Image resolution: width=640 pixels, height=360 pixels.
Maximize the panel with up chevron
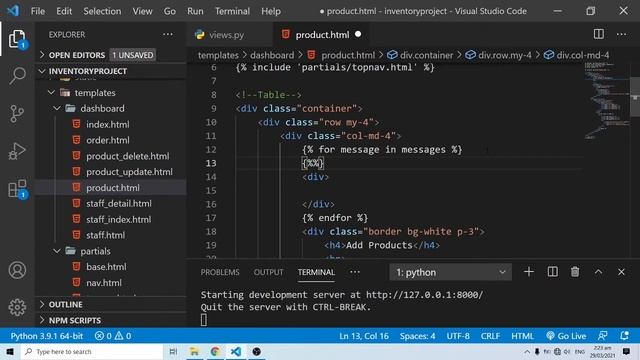(x=598, y=272)
